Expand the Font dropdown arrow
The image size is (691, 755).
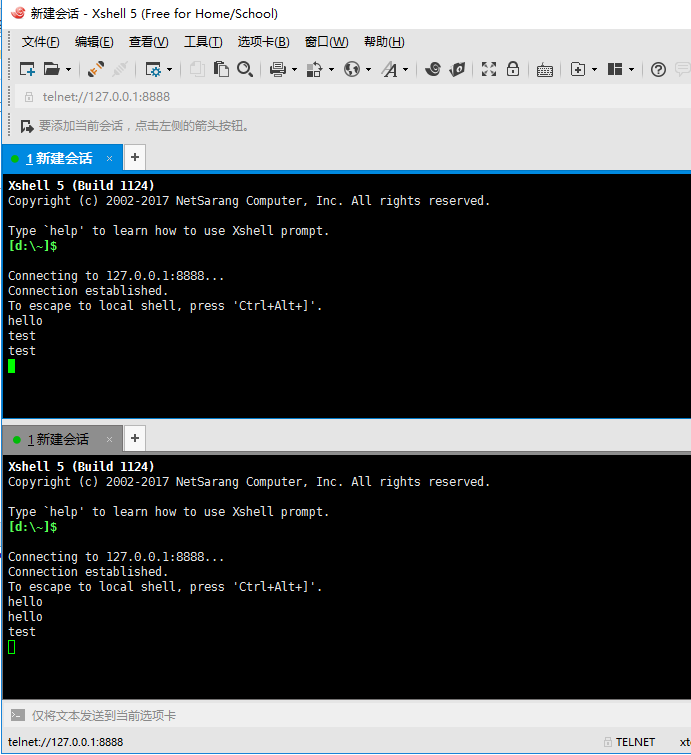click(x=405, y=70)
